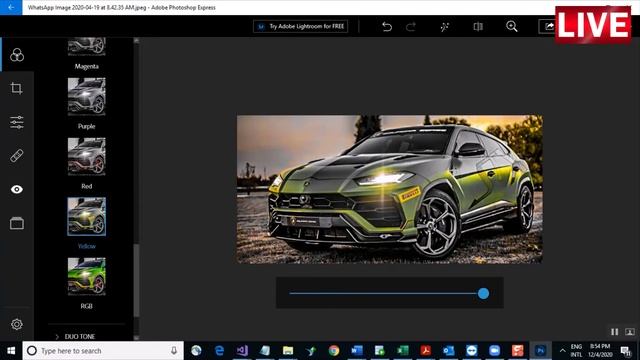640x360 pixels.
Task: Open TeamViewer from taskbar
Action: tap(471, 351)
